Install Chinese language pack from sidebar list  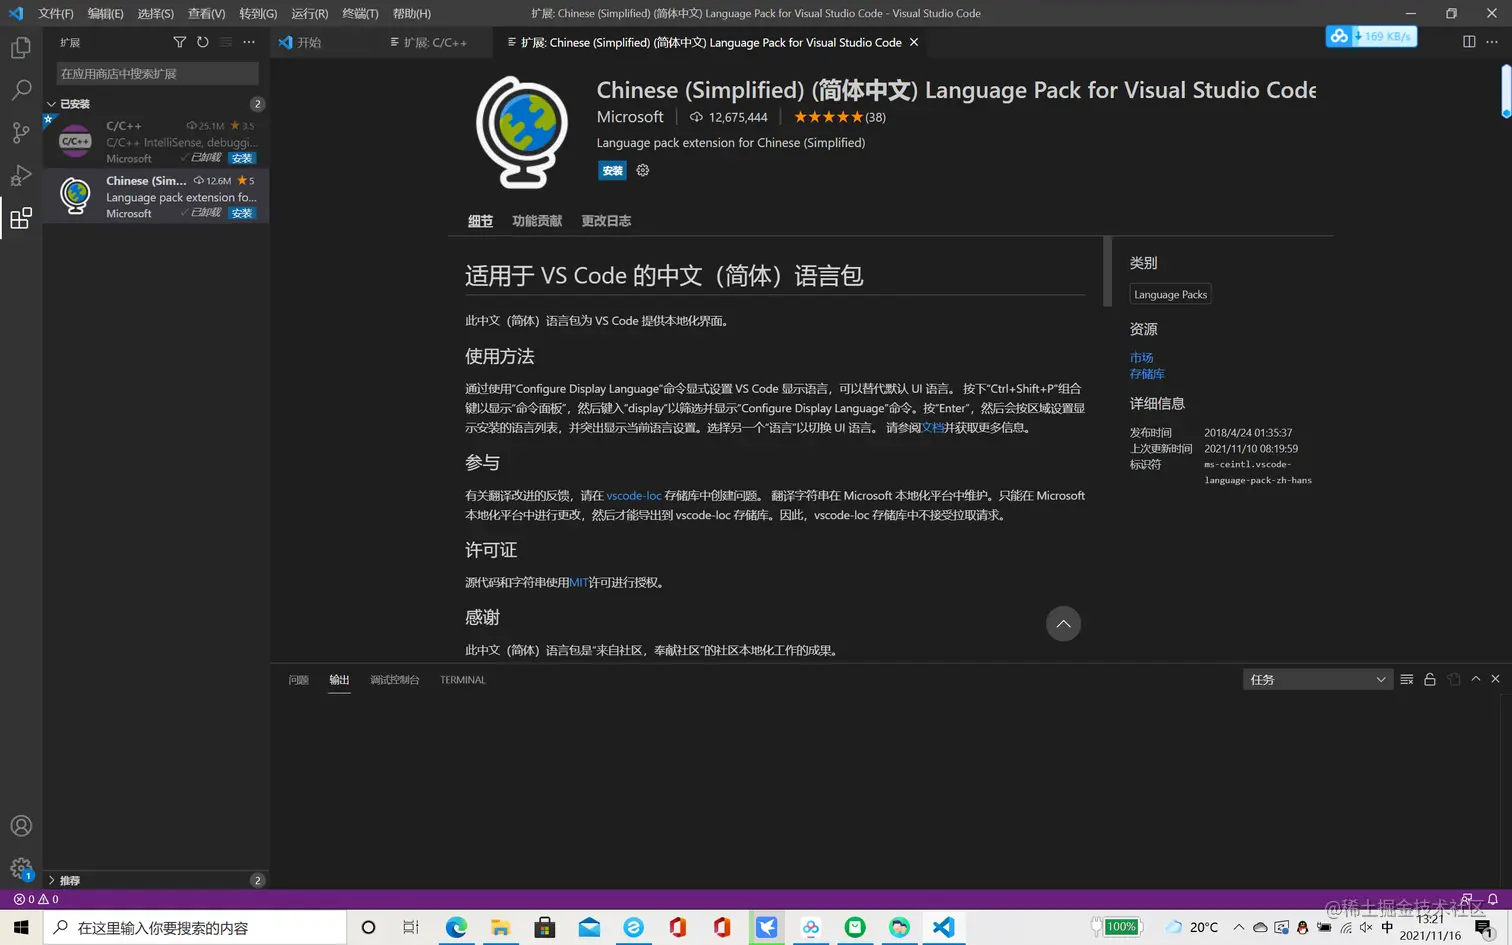[x=242, y=213]
